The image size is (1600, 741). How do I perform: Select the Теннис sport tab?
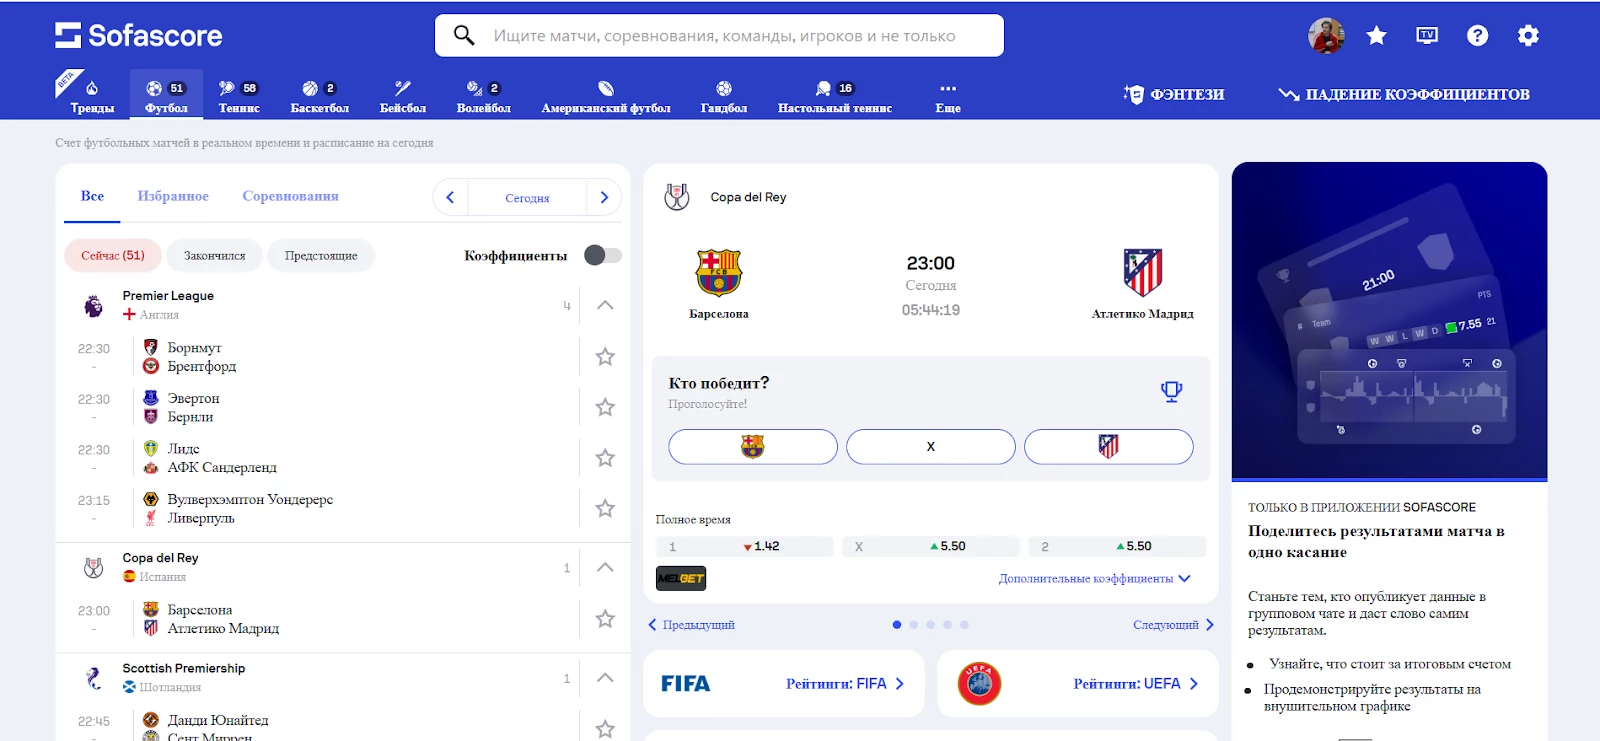[x=239, y=96]
